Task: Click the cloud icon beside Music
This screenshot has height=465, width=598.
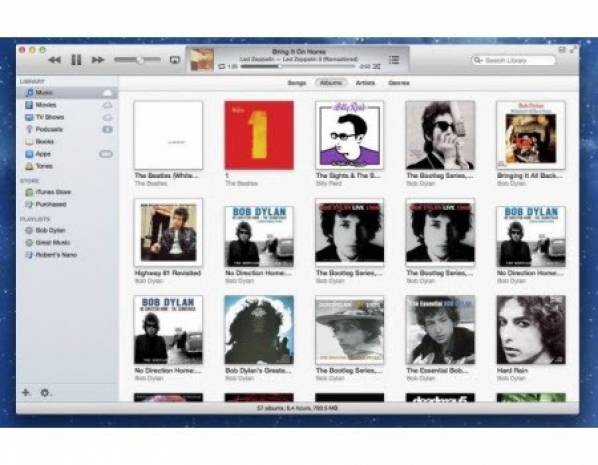Action: [x=108, y=93]
